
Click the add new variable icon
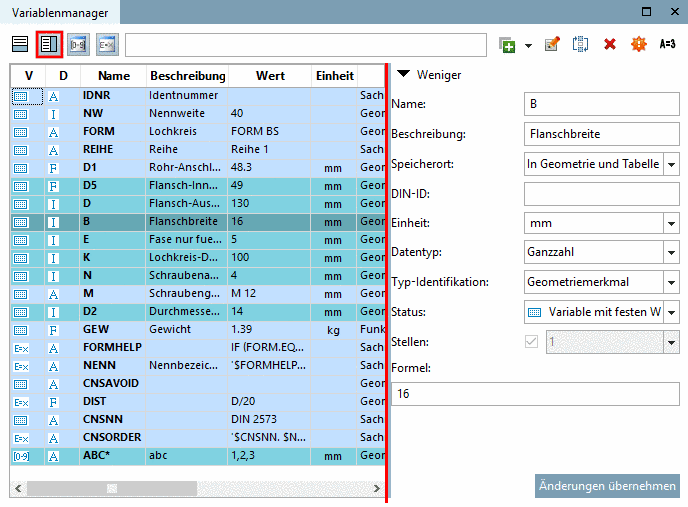507,45
